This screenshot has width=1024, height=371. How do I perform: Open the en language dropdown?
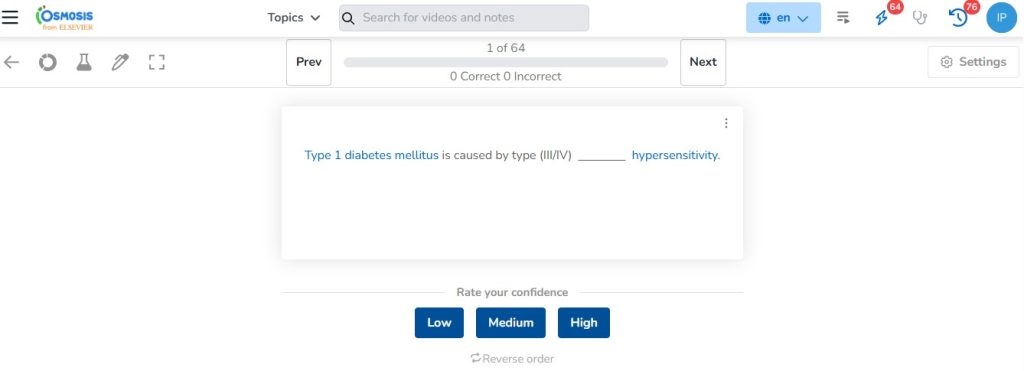783,18
